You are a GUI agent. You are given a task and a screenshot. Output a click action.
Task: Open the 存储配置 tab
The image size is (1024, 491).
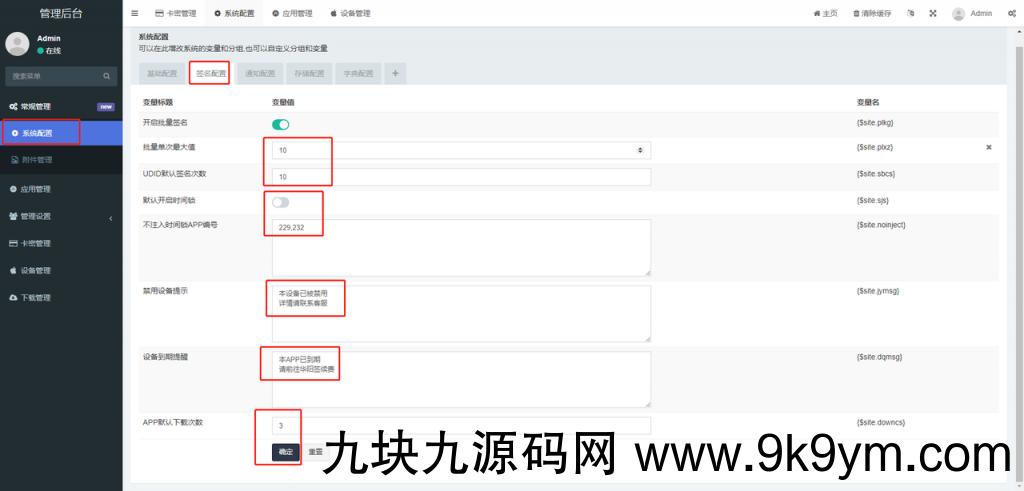point(310,74)
